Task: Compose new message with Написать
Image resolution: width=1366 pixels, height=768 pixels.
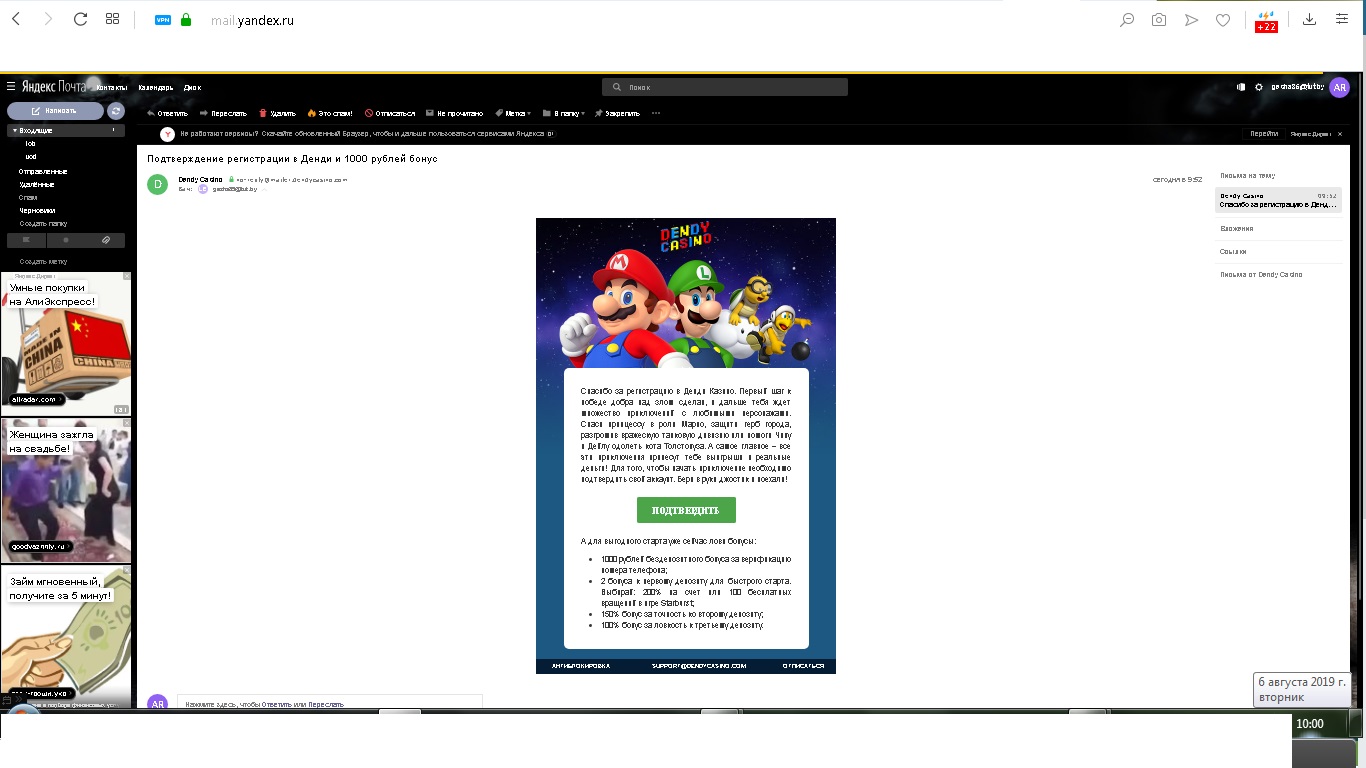Action: 55,111
